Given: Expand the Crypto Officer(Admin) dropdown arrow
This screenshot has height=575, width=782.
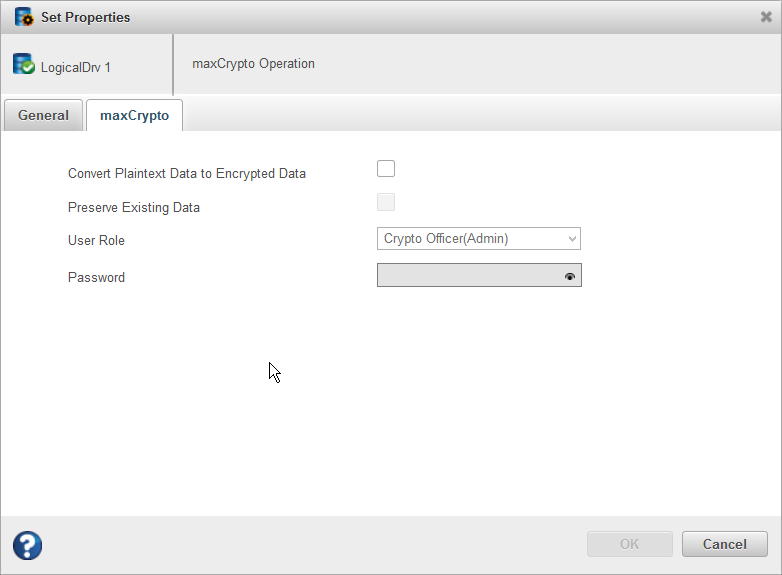Looking at the screenshot, I should point(571,239).
